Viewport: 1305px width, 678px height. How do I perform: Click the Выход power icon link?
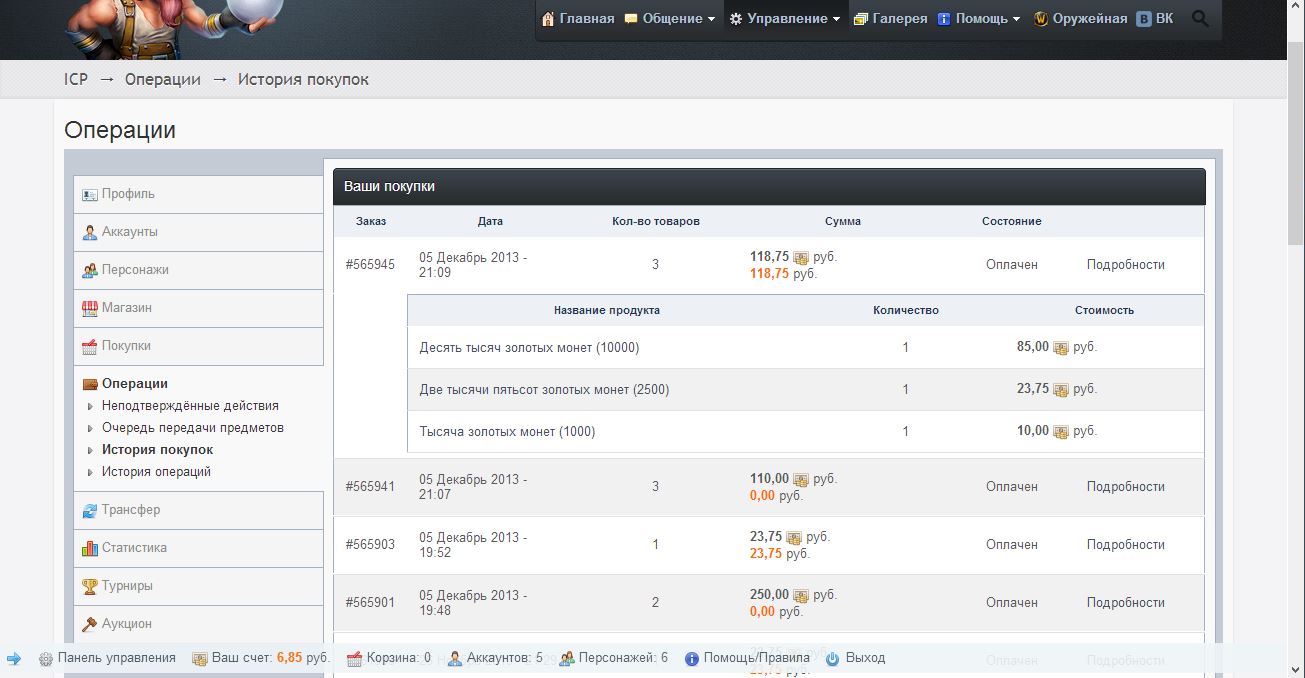tap(855, 658)
